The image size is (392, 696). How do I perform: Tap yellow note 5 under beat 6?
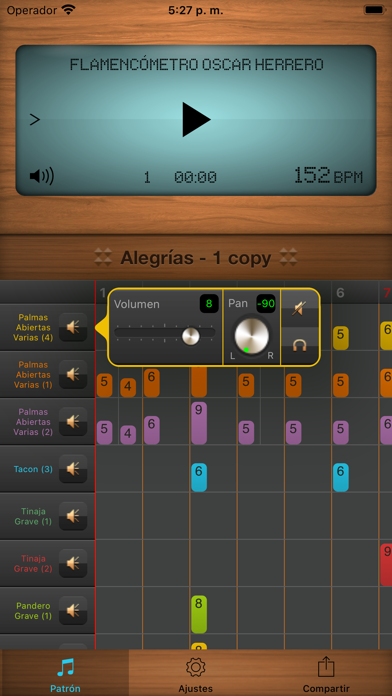click(341, 338)
